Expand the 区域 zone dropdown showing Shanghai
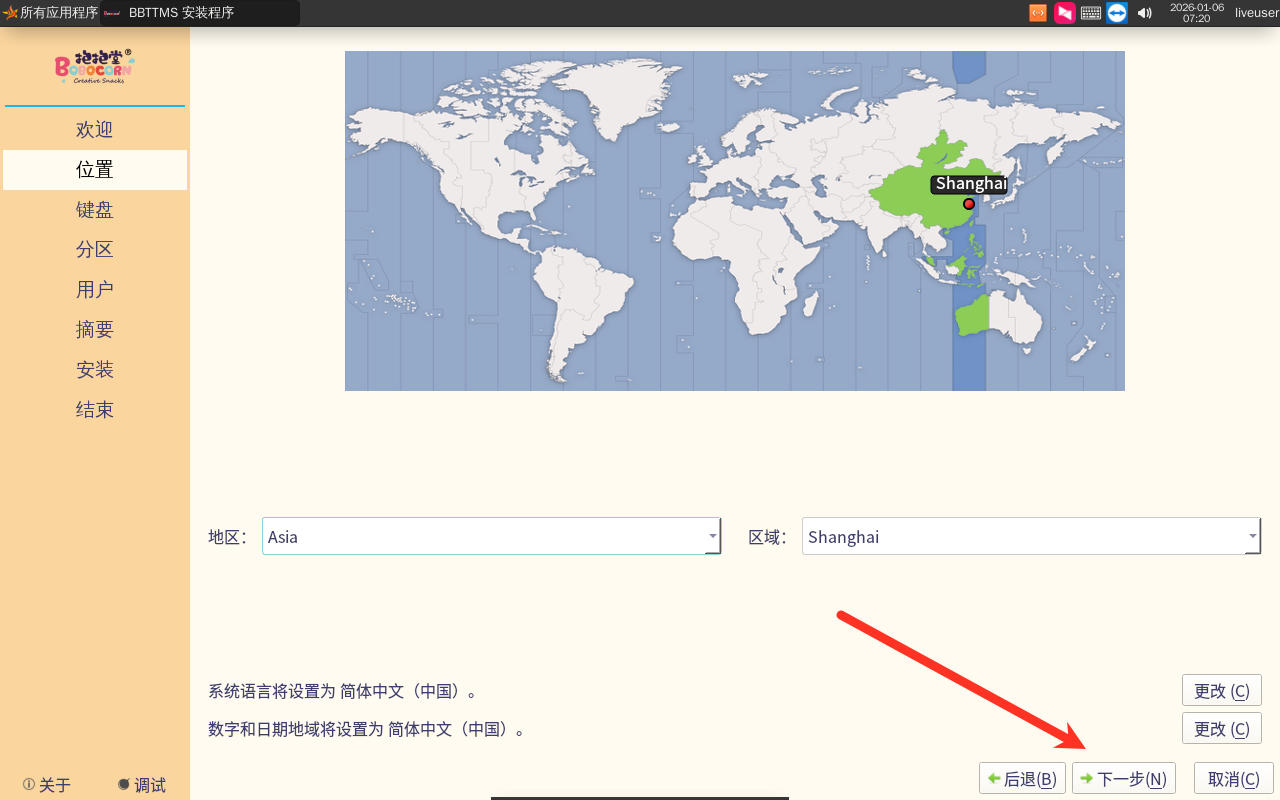Image resolution: width=1280 pixels, height=800 pixels. click(1252, 536)
